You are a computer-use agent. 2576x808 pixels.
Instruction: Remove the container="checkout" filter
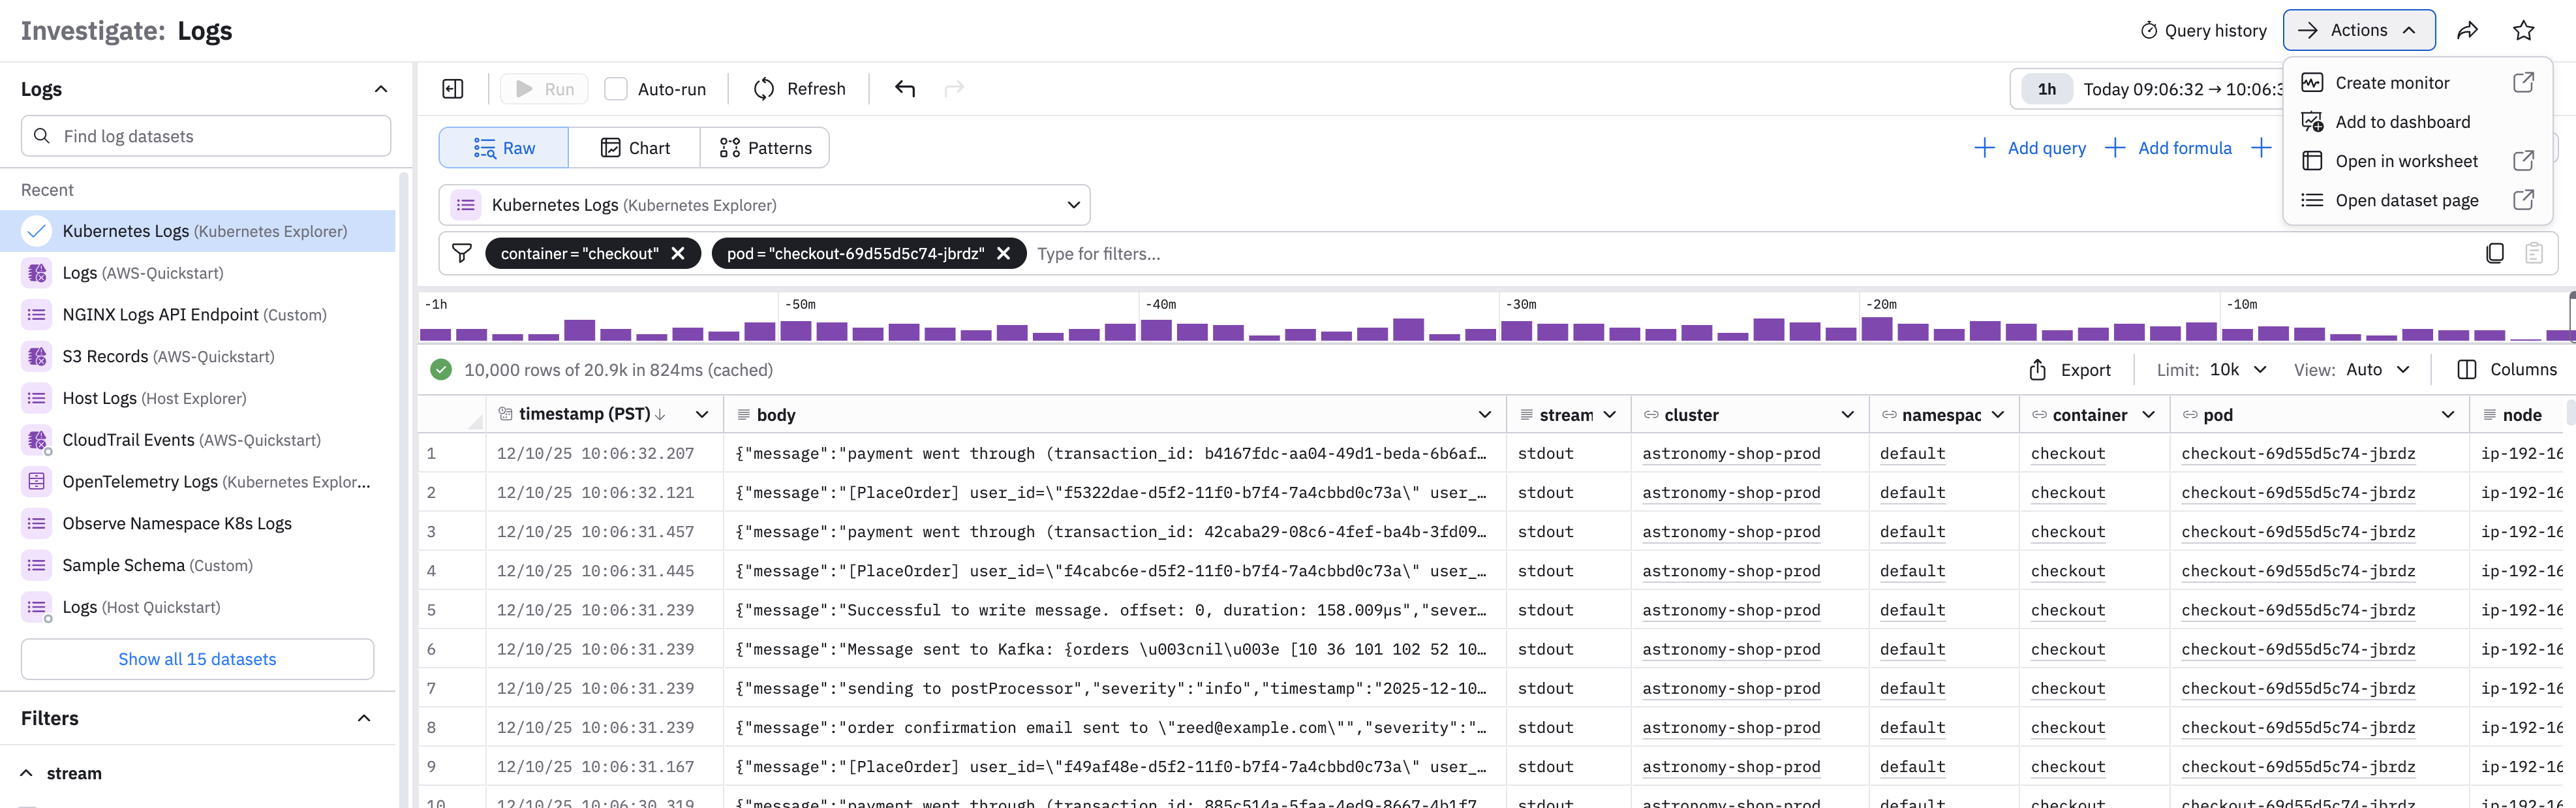(678, 253)
